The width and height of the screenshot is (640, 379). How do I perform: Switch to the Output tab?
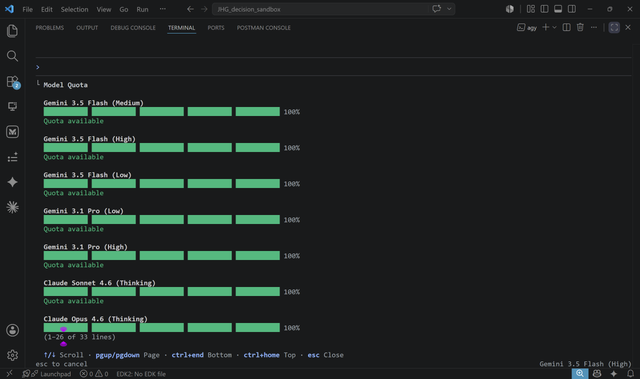[87, 28]
